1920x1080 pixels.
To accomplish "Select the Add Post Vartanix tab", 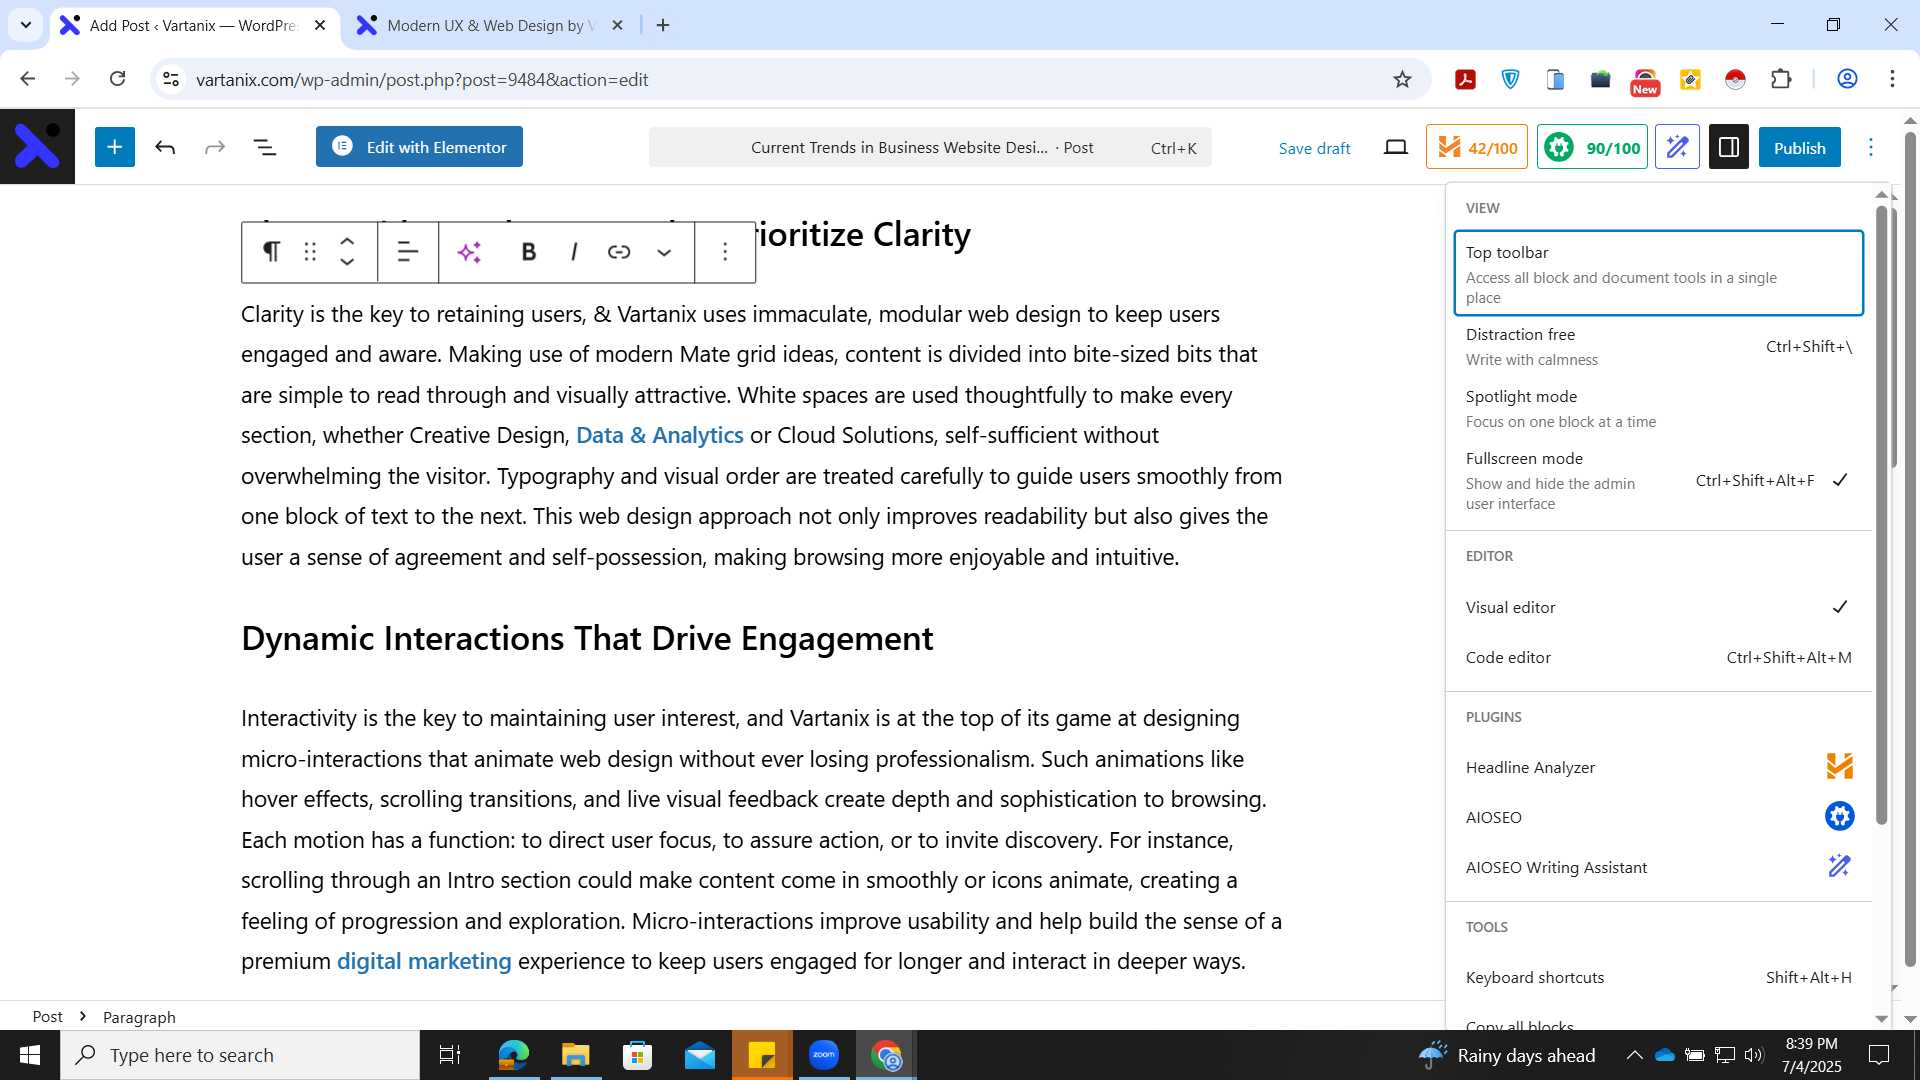I will pyautogui.click(x=193, y=25).
